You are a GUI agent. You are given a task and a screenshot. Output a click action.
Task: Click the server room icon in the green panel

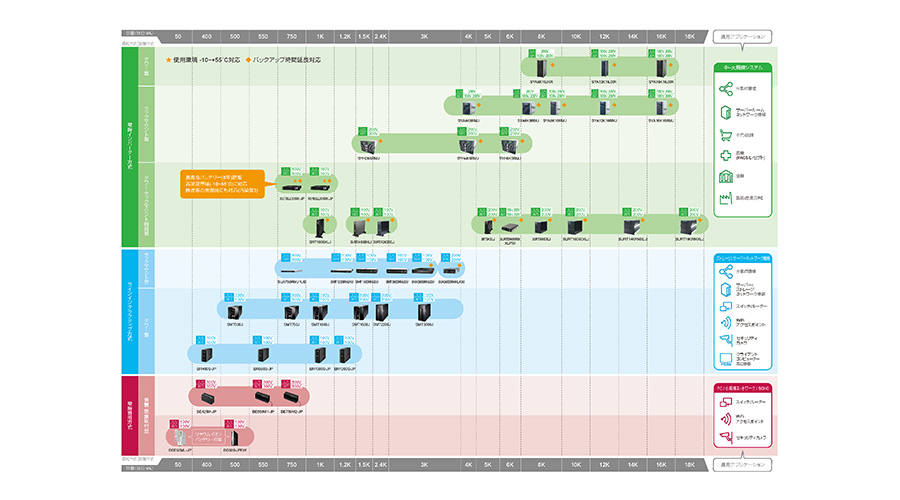[726, 112]
